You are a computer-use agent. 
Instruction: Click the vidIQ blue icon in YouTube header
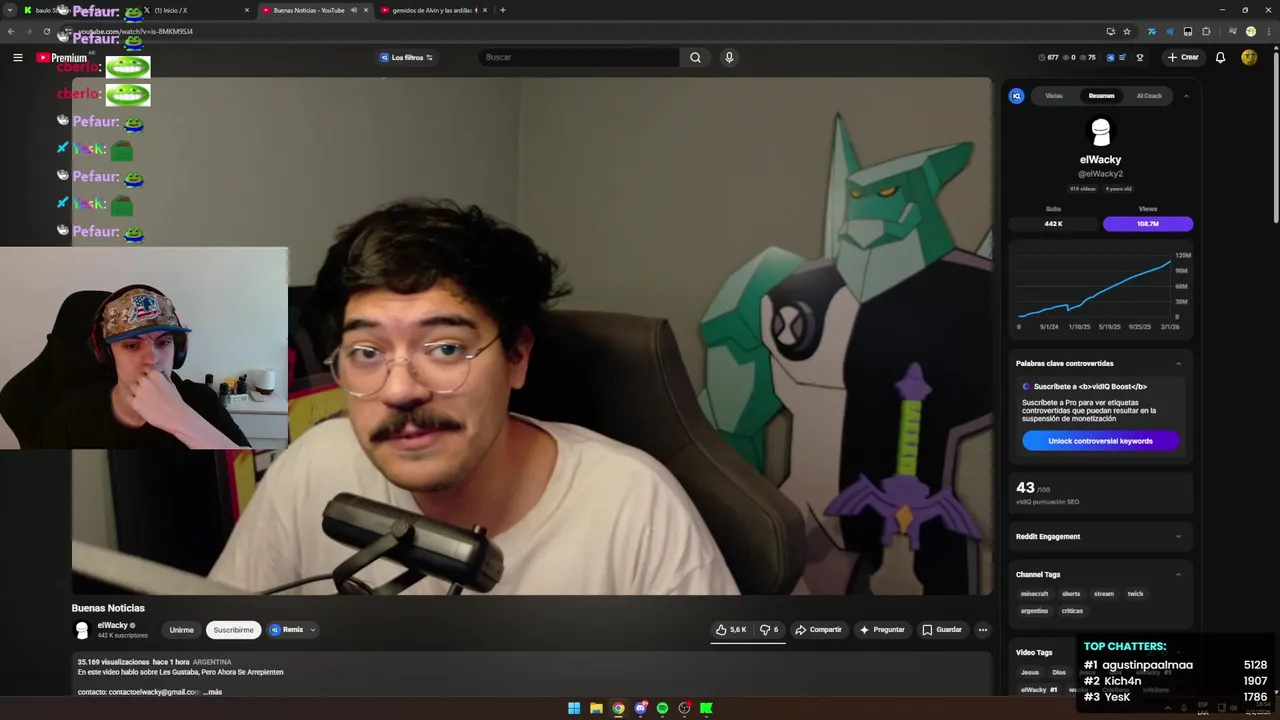[1110, 57]
